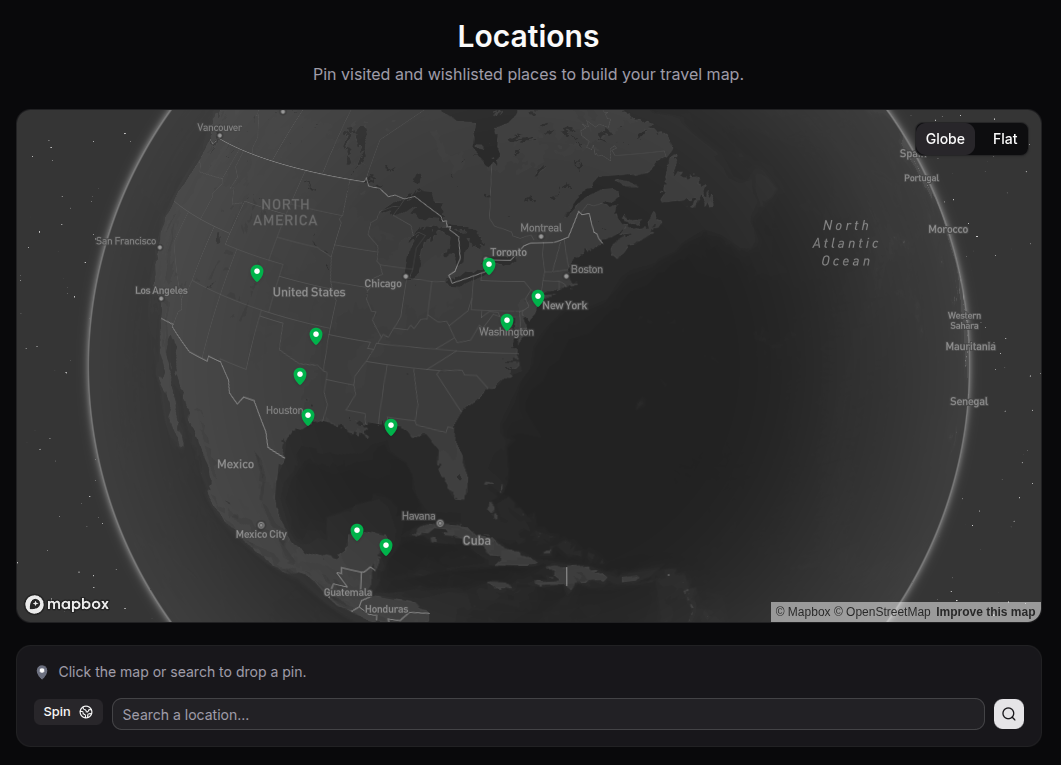This screenshot has width=1061, height=765.
Task: Click the Los Angeles map label
Action: [x=161, y=291]
